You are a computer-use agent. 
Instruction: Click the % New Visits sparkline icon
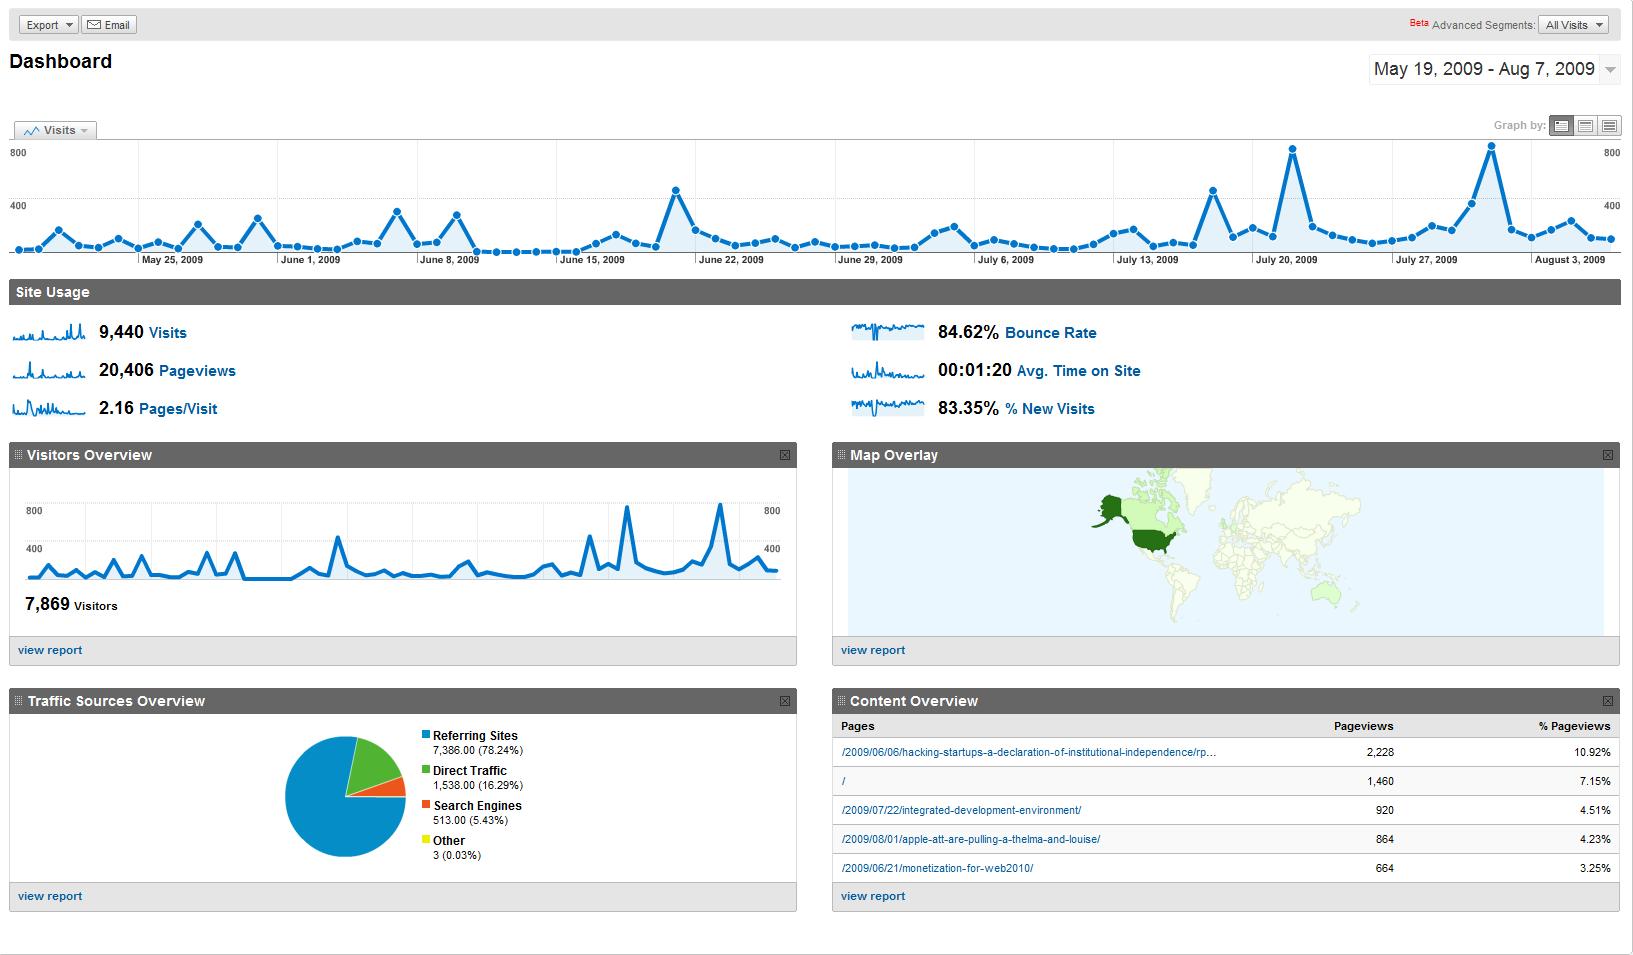[x=888, y=408]
